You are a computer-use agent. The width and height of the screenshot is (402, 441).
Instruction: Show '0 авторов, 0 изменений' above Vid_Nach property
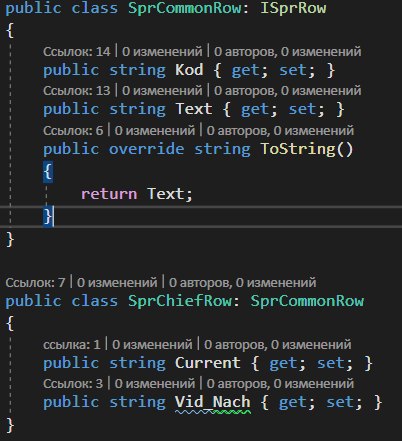pos(280,384)
